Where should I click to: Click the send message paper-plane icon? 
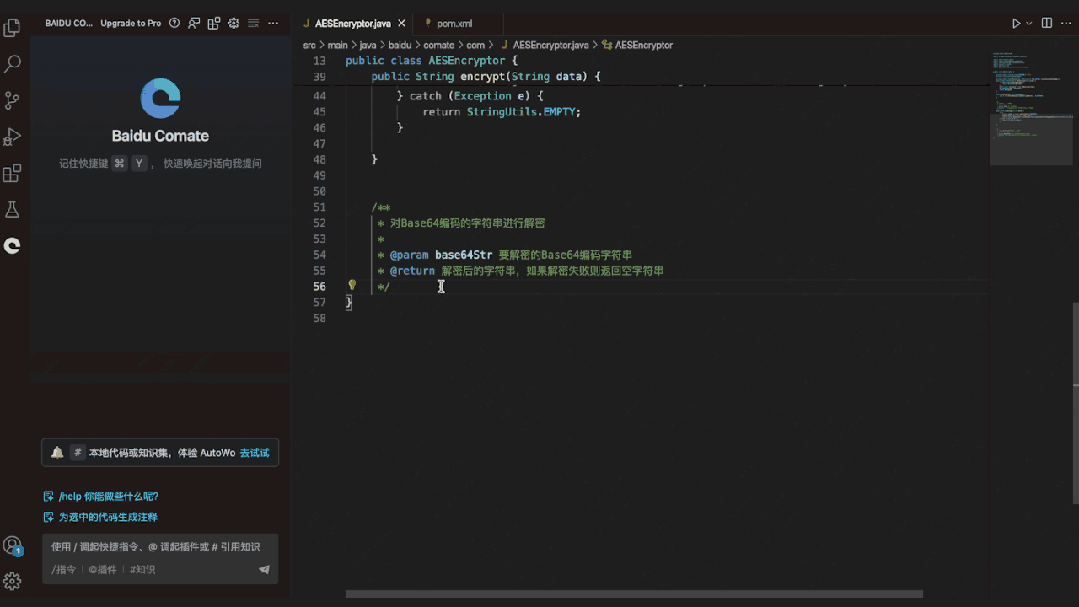coord(263,568)
